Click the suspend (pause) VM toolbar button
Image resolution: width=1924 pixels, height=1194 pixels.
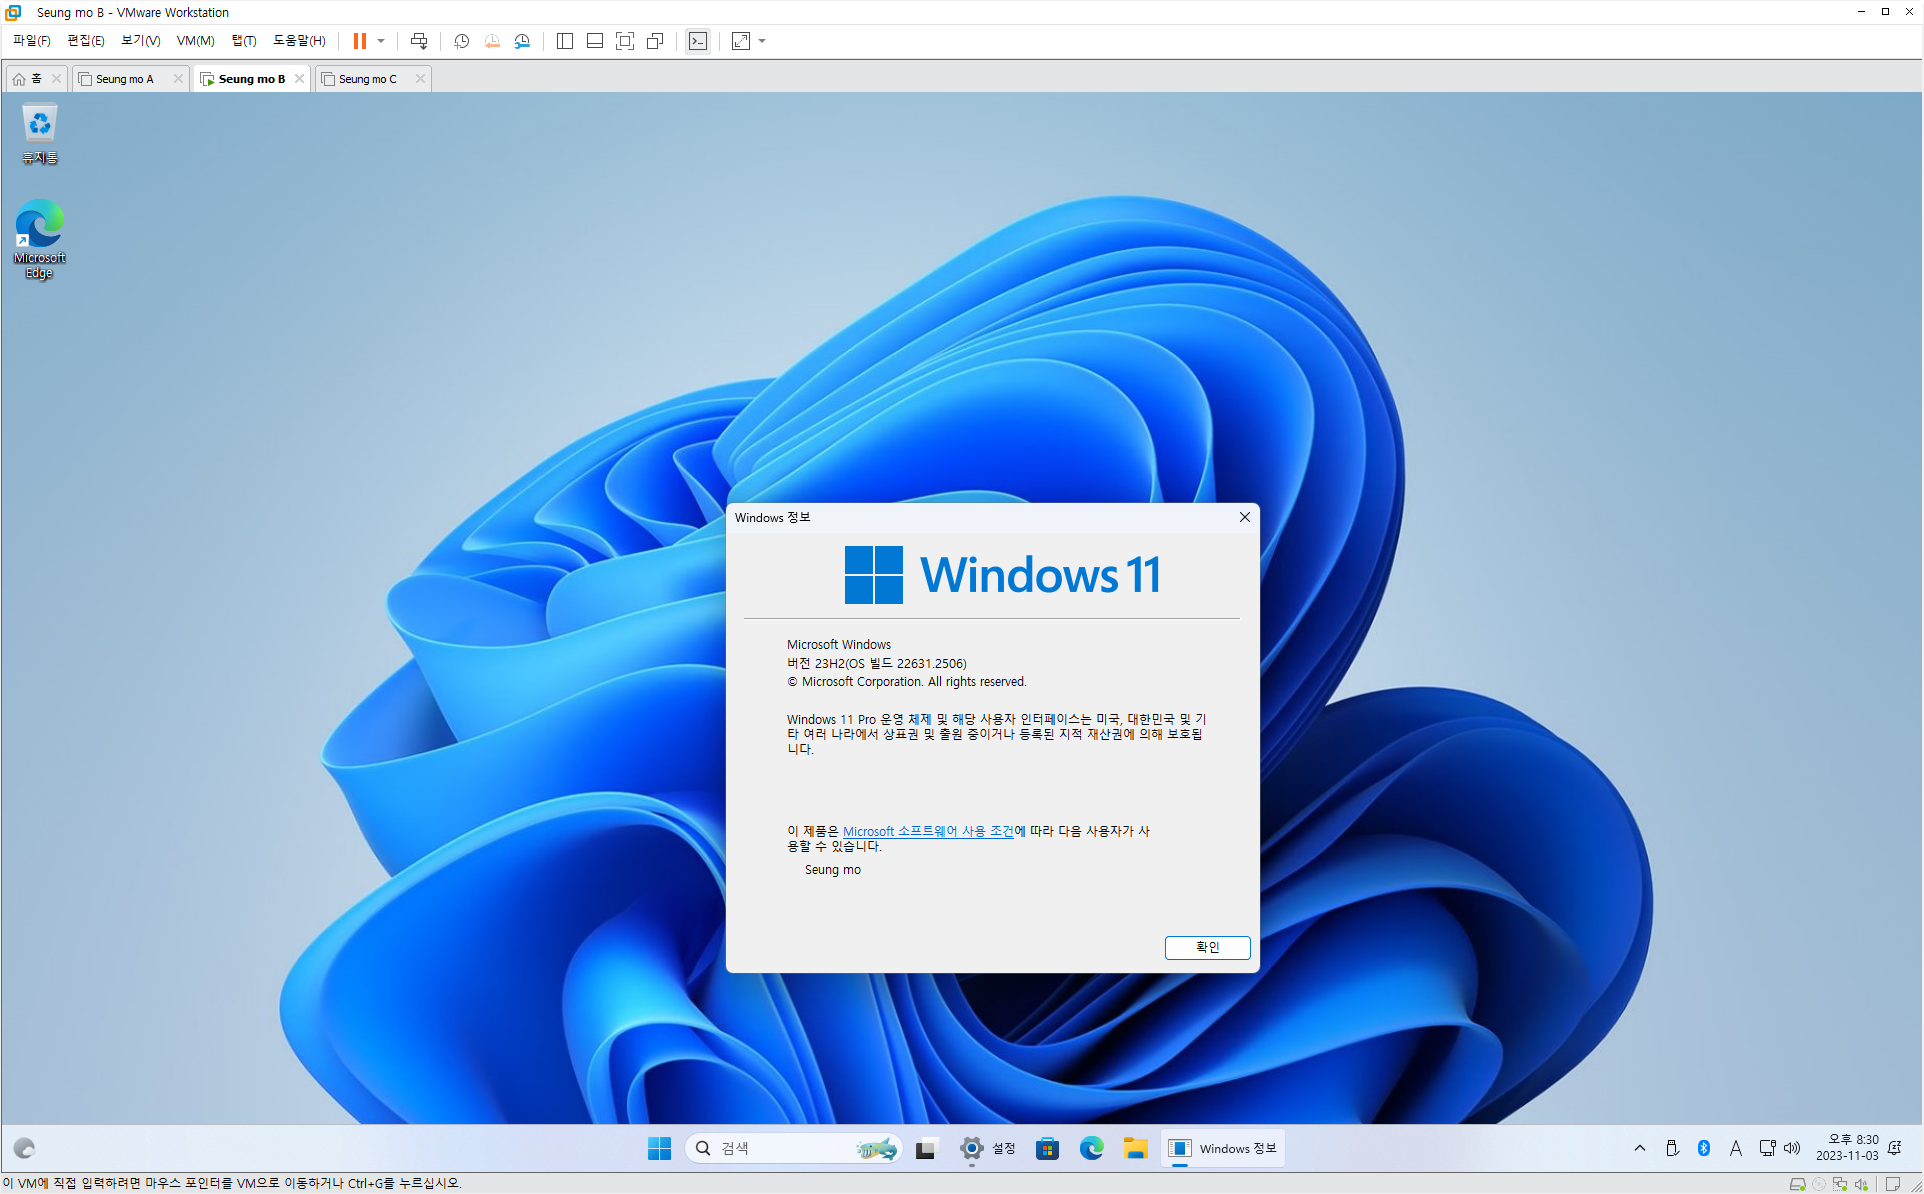pyautogui.click(x=359, y=41)
